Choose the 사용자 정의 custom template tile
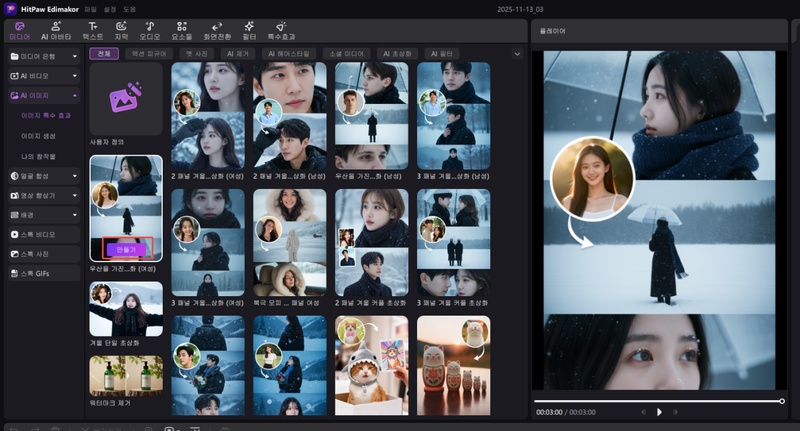 point(125,98)
